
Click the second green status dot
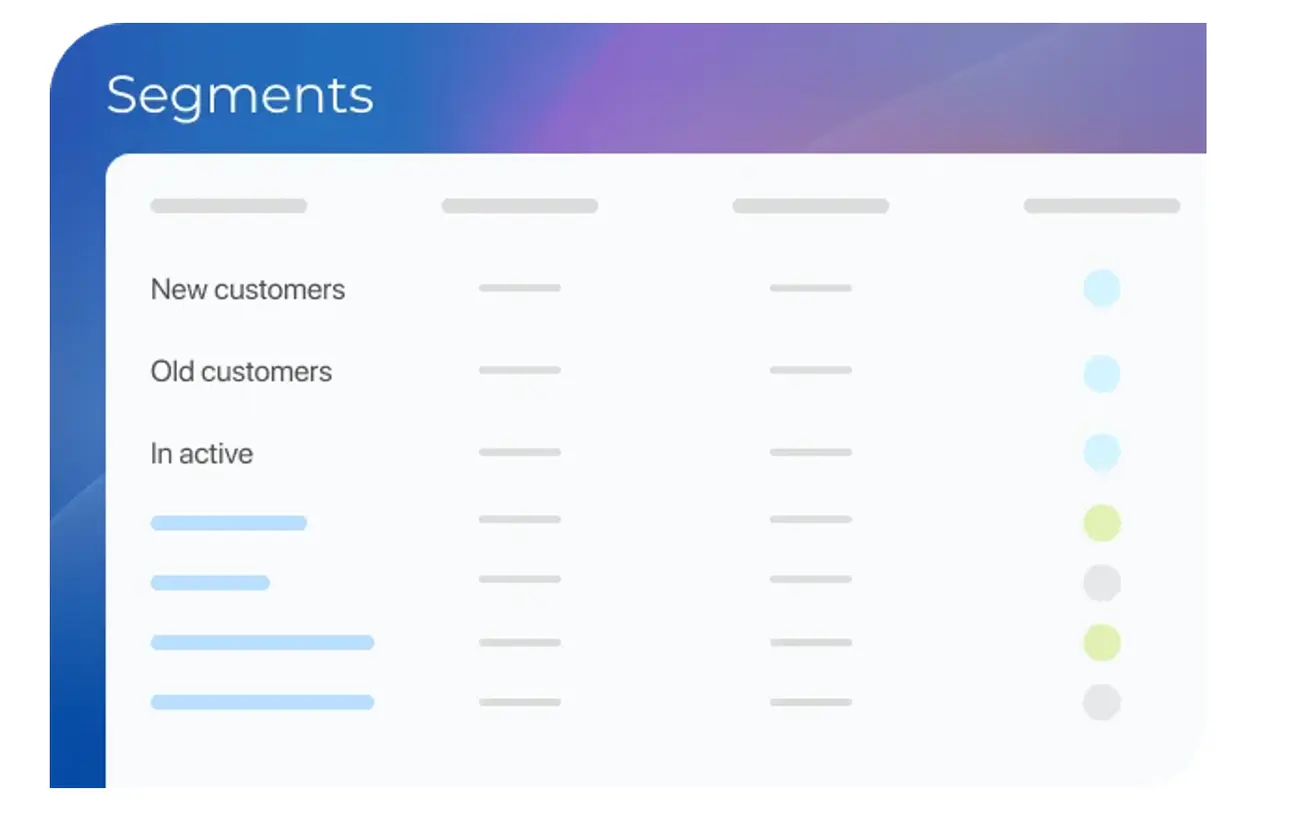[1101, 642]
